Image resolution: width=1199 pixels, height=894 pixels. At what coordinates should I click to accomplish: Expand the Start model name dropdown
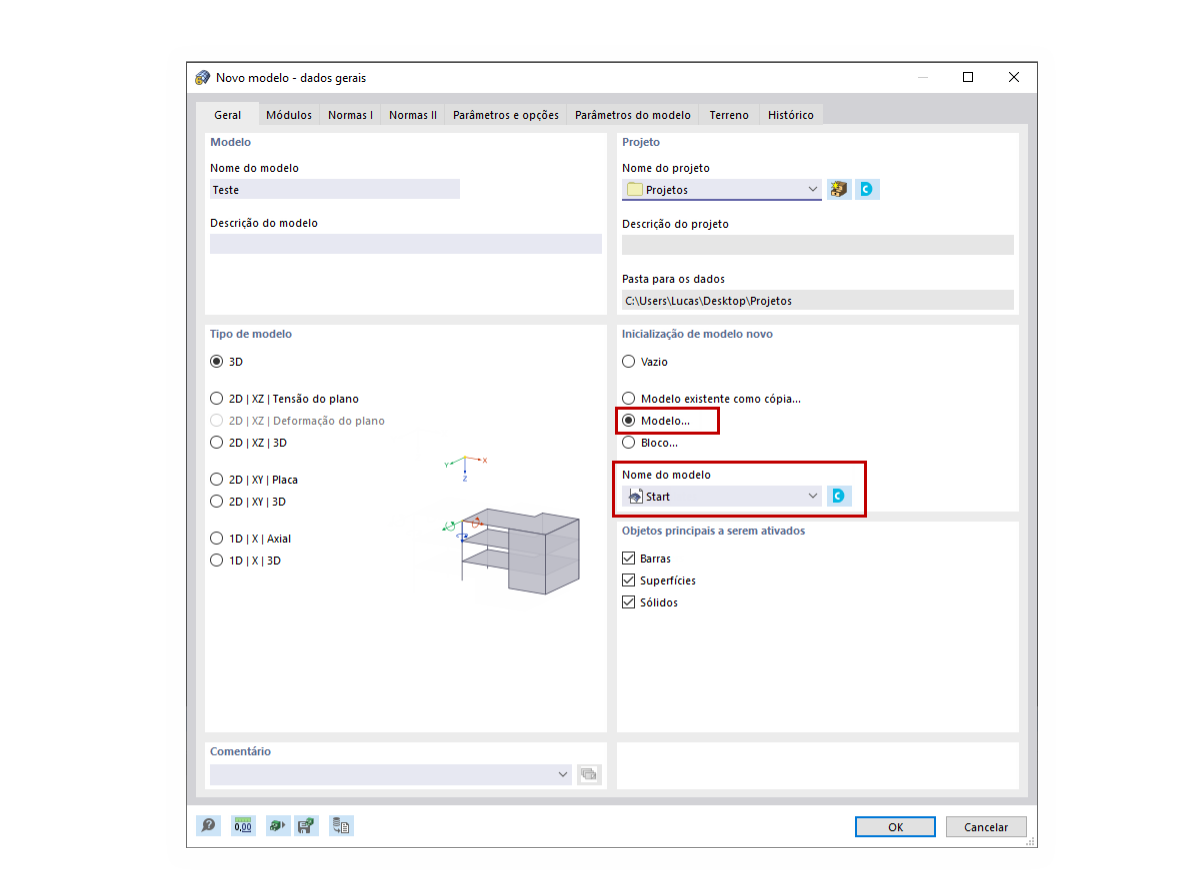point(813,495)
